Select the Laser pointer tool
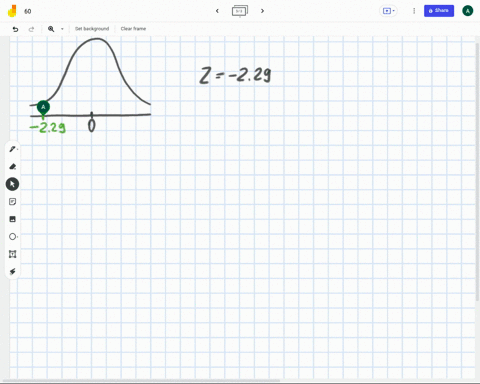 (x=13, y=272)
